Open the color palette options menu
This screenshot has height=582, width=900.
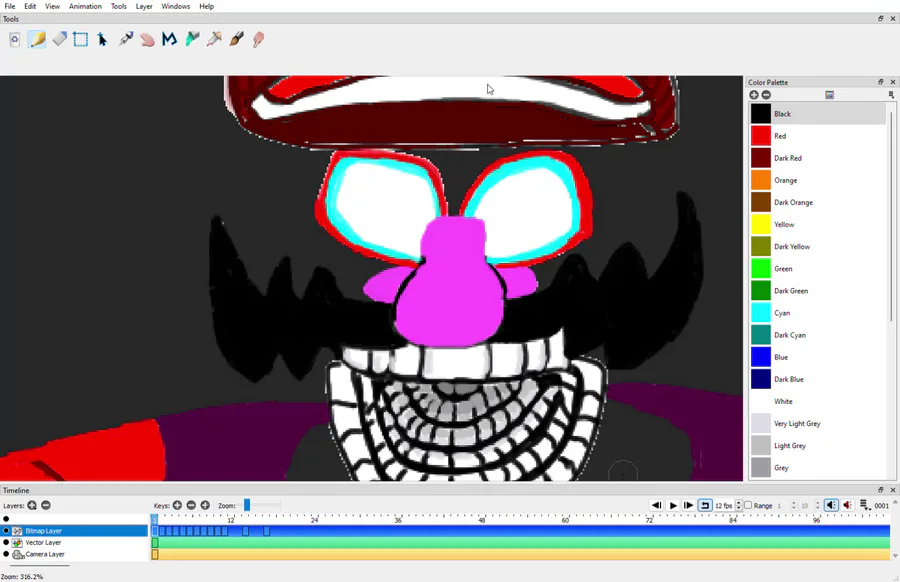891,95
